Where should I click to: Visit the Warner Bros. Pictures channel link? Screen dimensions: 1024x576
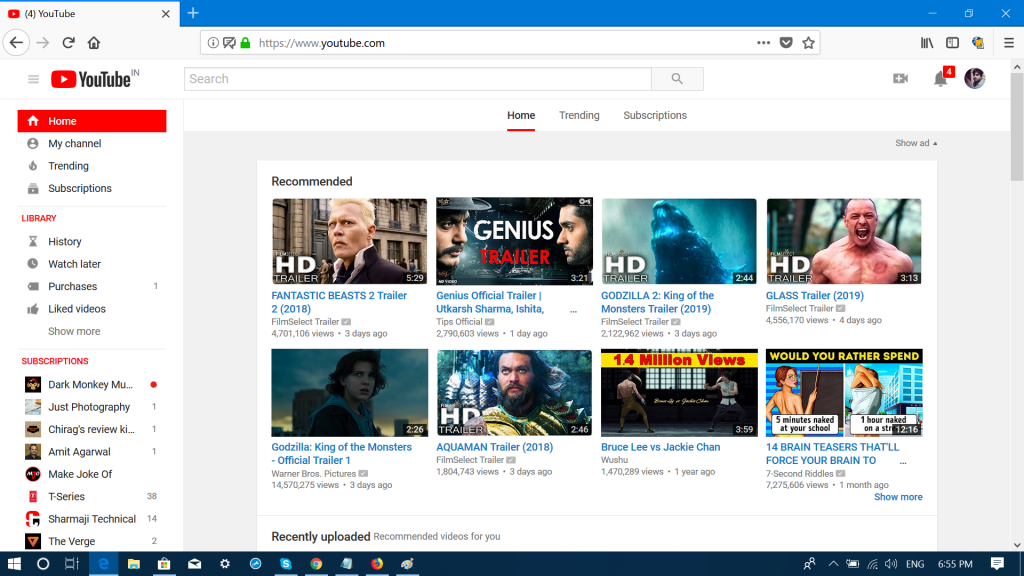pos(313,473)
